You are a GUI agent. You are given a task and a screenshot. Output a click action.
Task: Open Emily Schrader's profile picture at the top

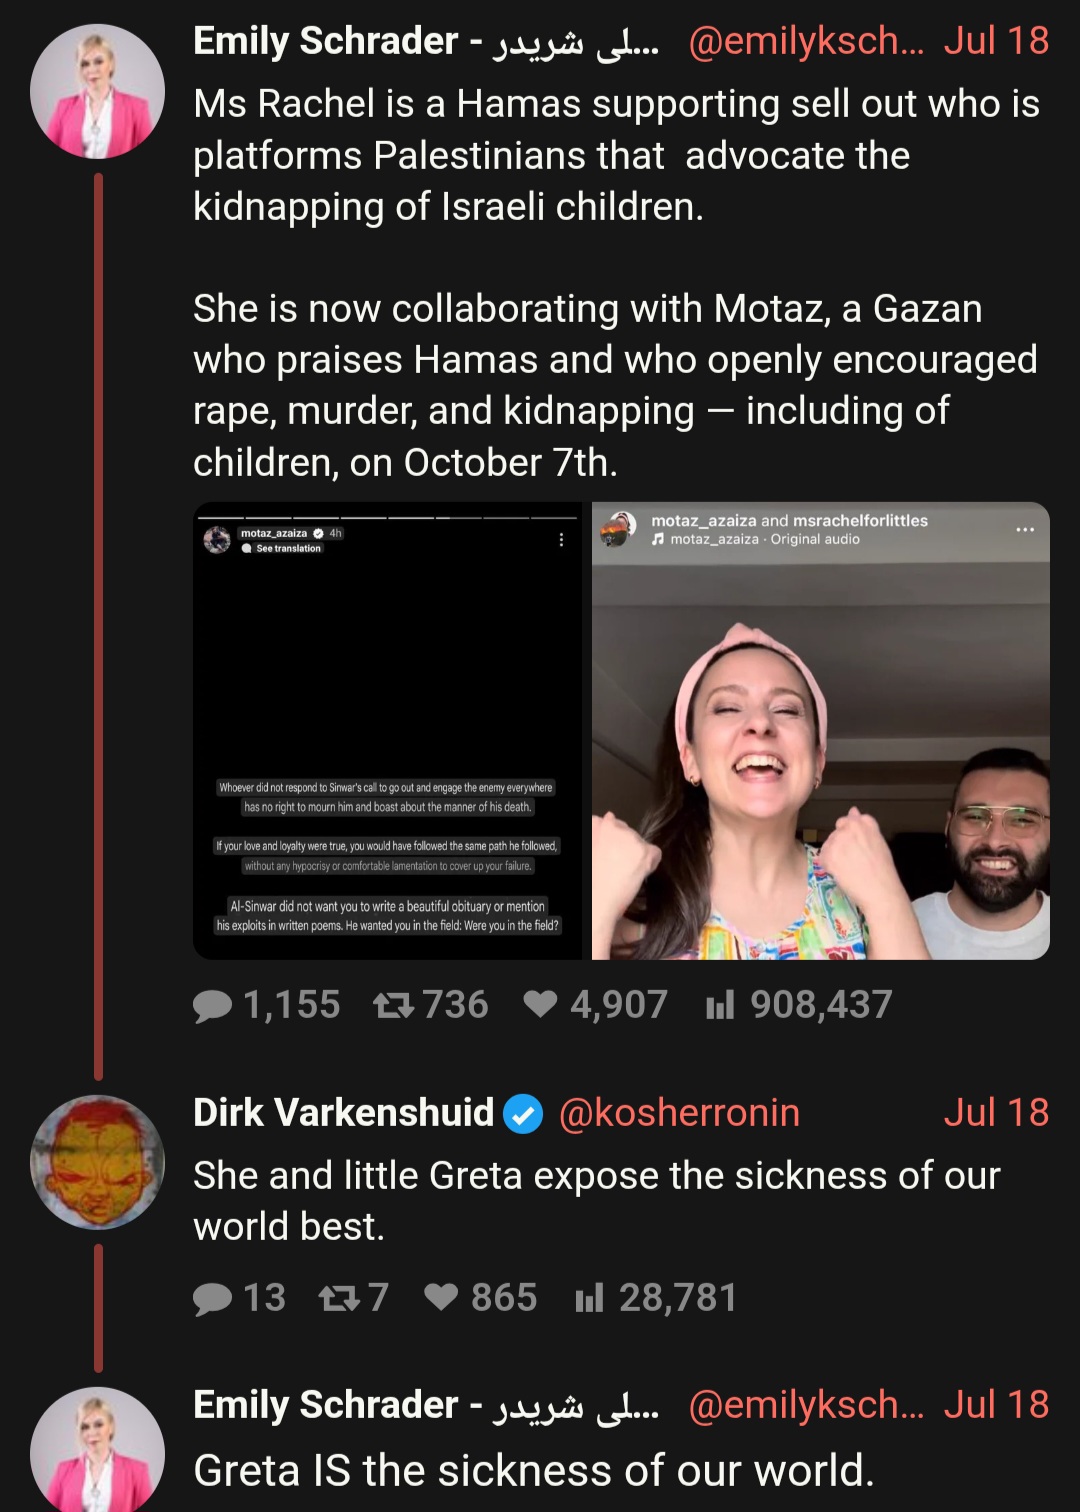pyautogui.click(x=97, y=91)
